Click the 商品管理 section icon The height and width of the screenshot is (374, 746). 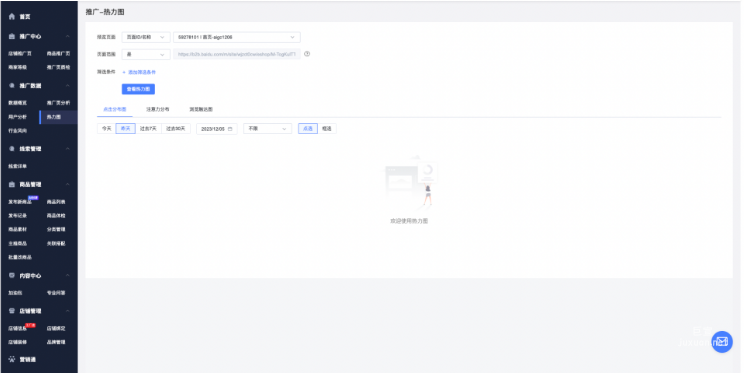[x=12, y=184]
